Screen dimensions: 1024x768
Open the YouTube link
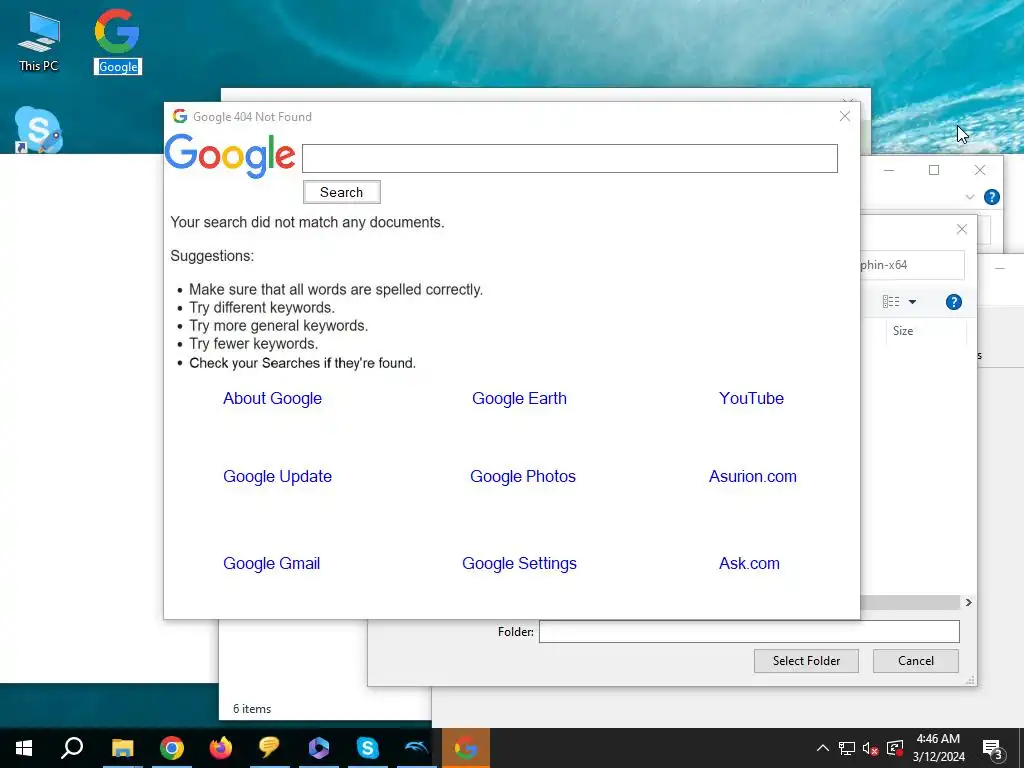coord(751,398)
